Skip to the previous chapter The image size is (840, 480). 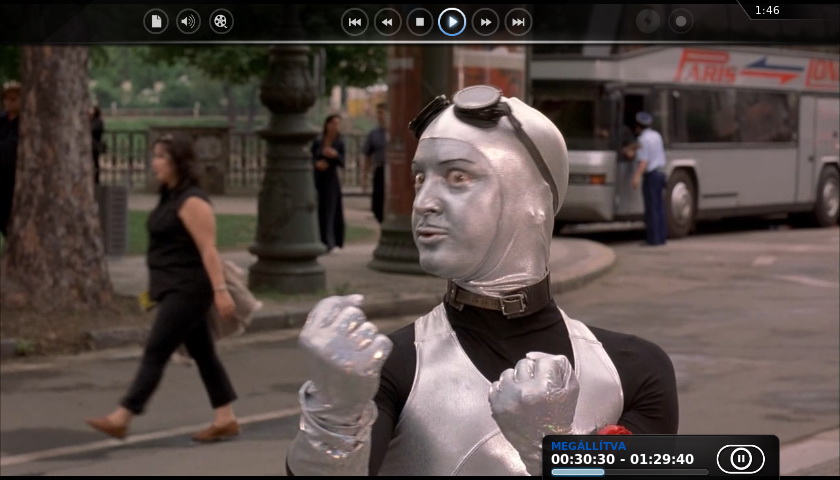click(355, 22)
